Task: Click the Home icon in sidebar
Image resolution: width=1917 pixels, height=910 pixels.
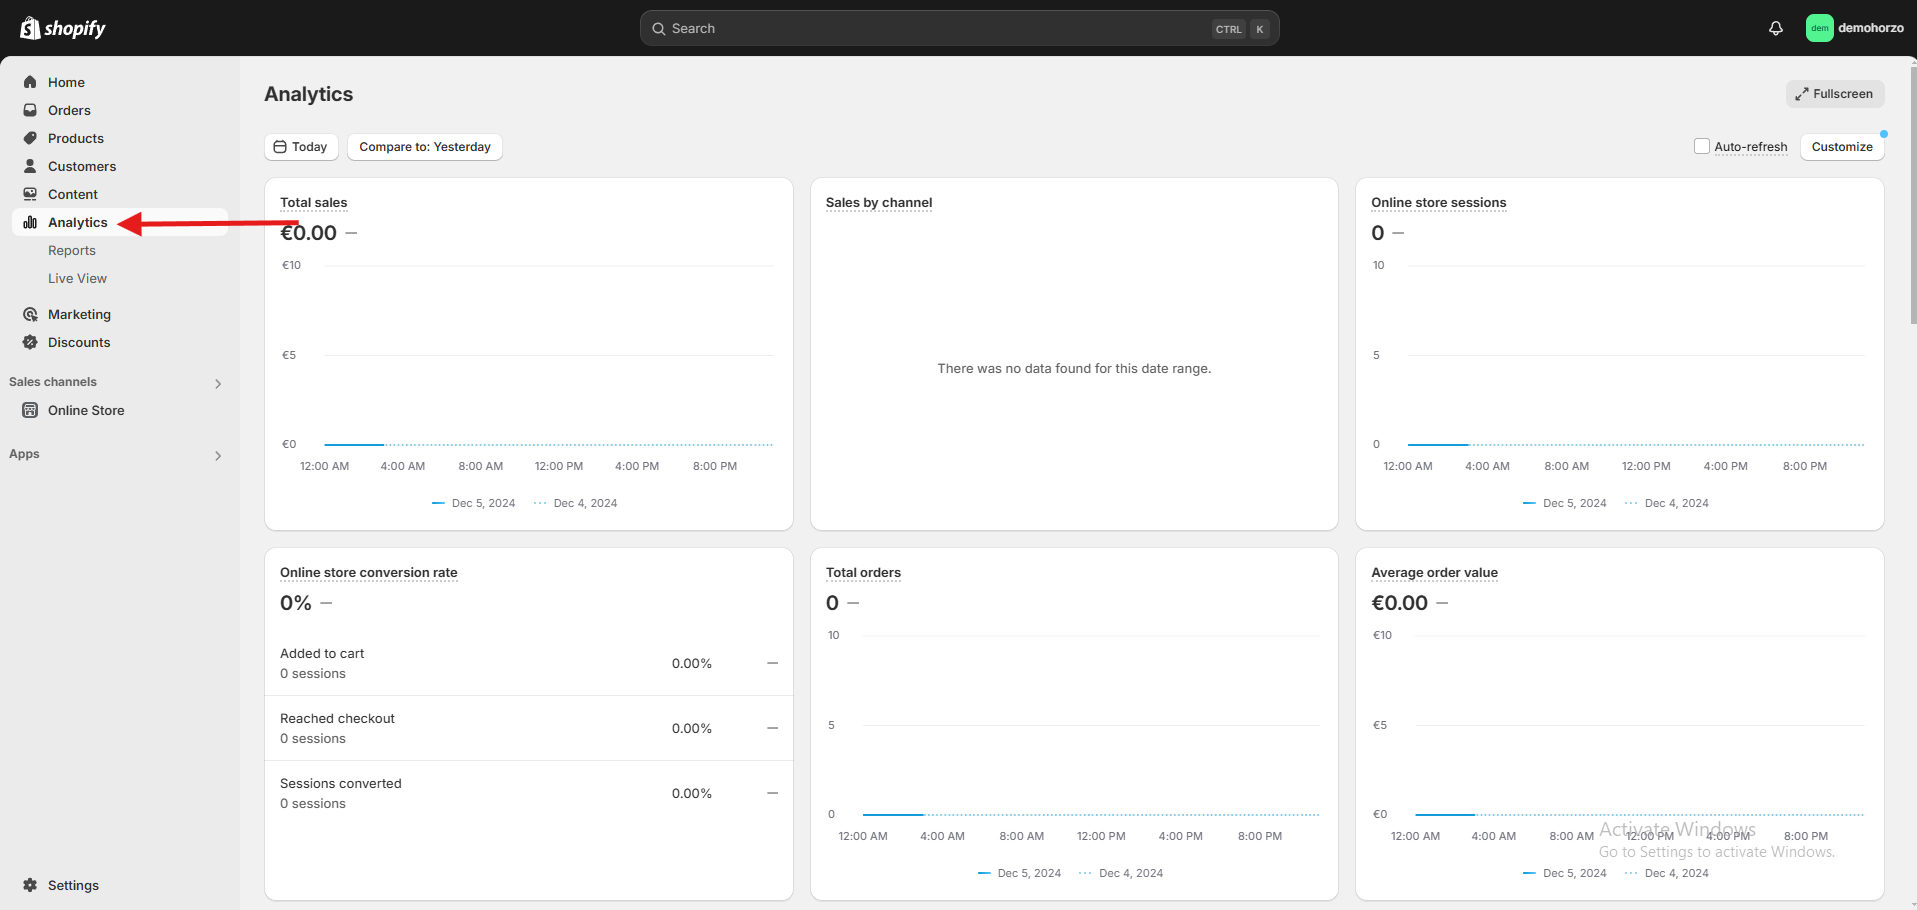Action: pyautogui.click(x=30, y=82)
